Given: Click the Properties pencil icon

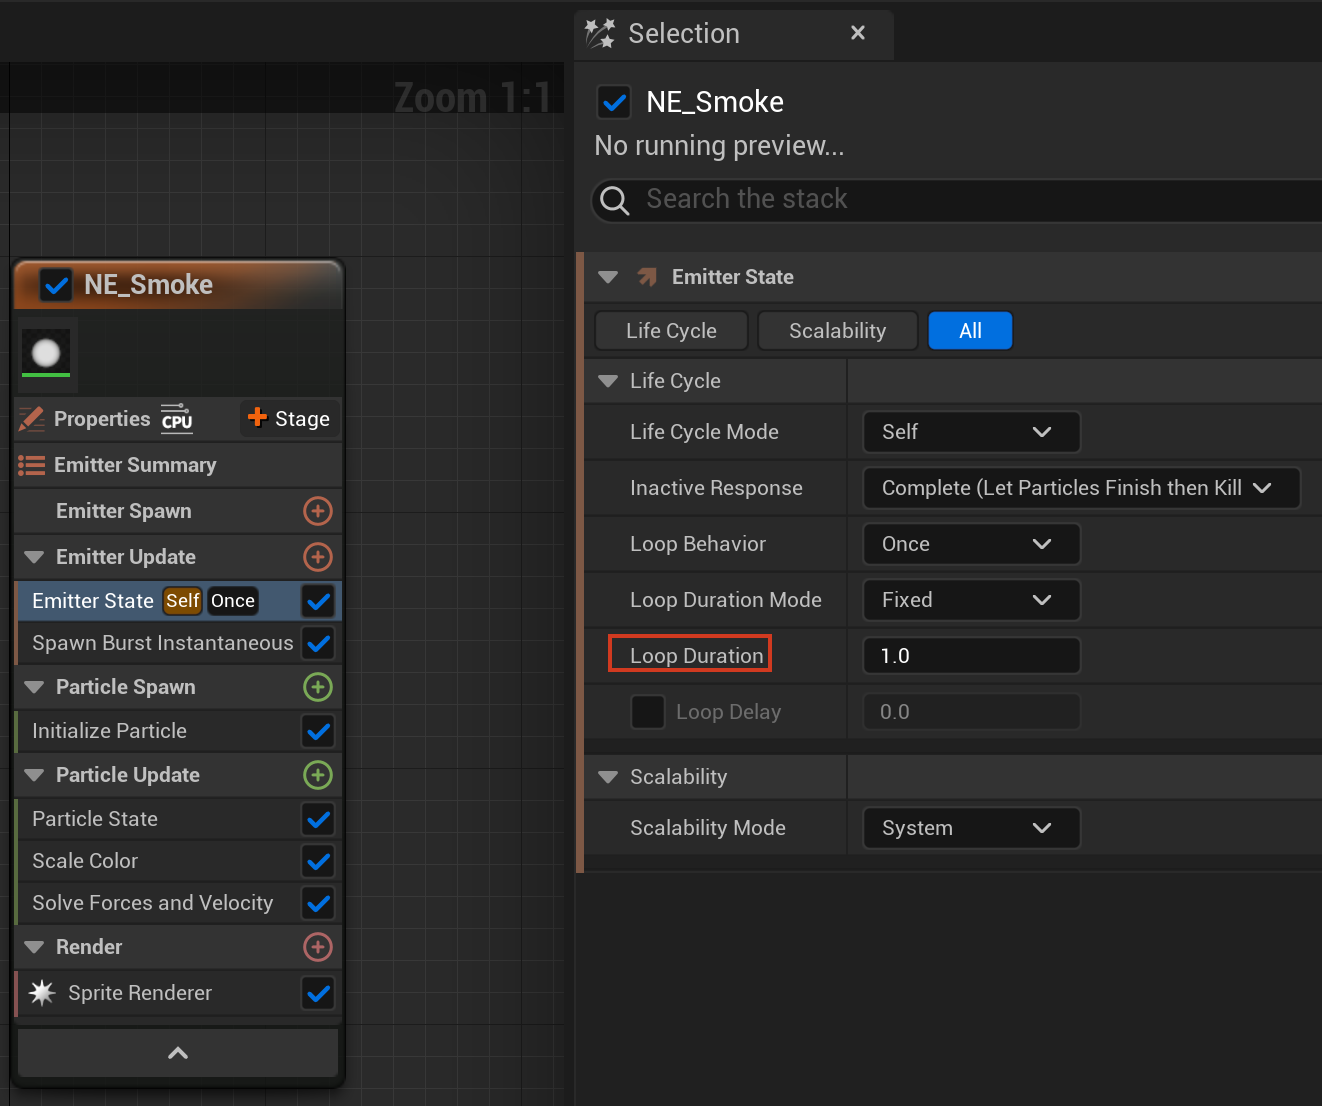Looking at the screenshot, I should 32,419.
